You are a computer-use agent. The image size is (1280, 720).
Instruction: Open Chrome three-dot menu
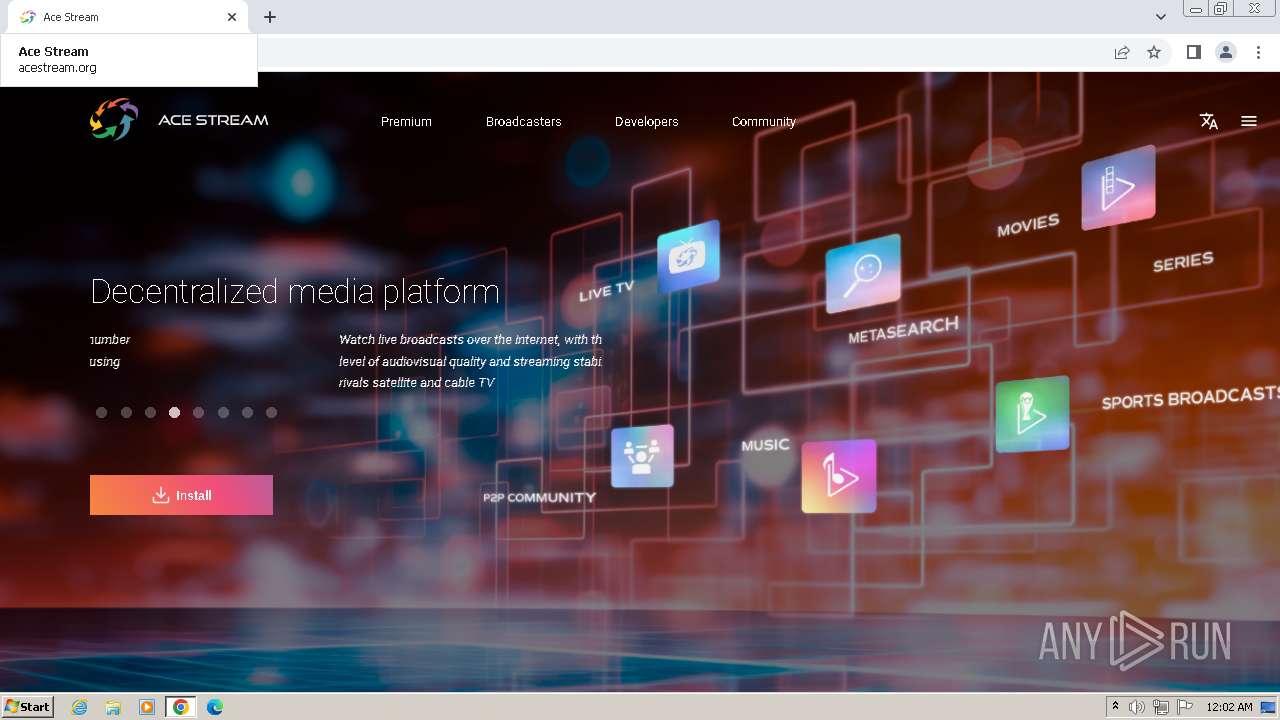pyautogui.click(x=1258, y=52)
